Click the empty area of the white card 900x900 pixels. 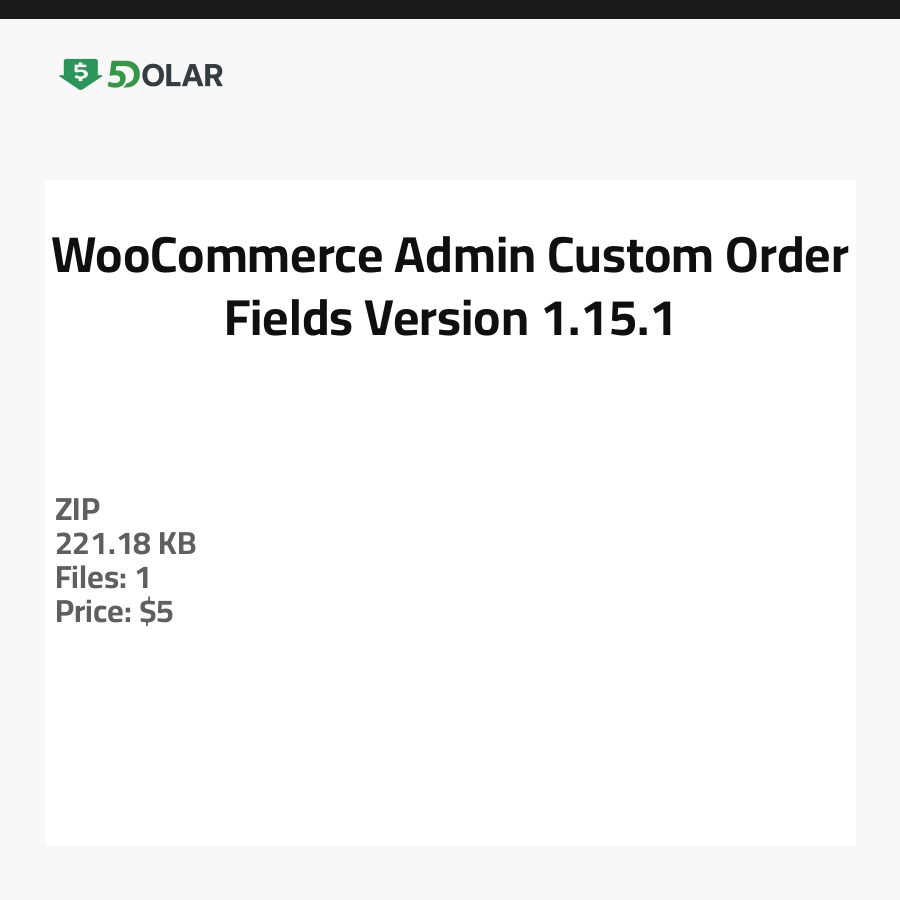point(500,720)
